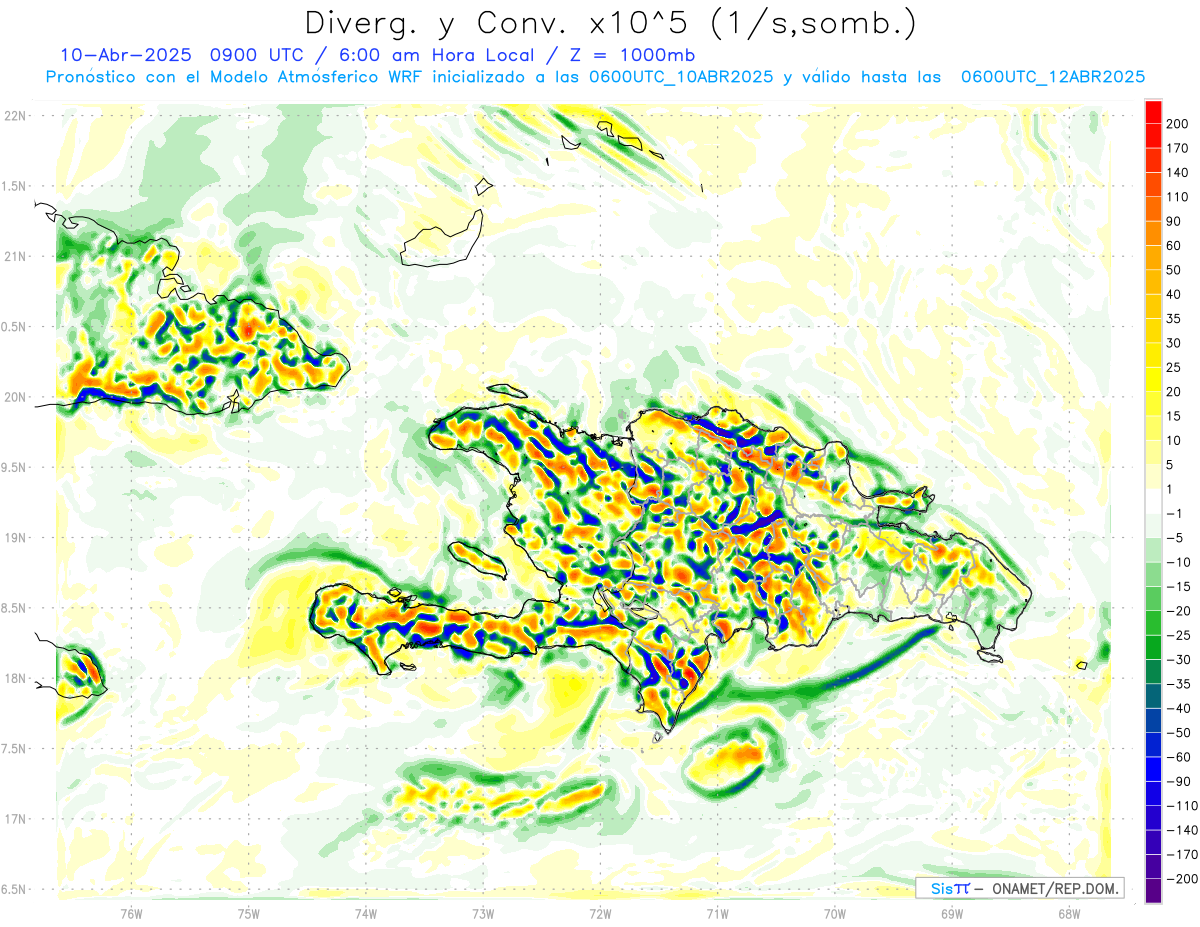Click the 70W longitude label
Screen dimensions: 1200x927
(834, 913)
